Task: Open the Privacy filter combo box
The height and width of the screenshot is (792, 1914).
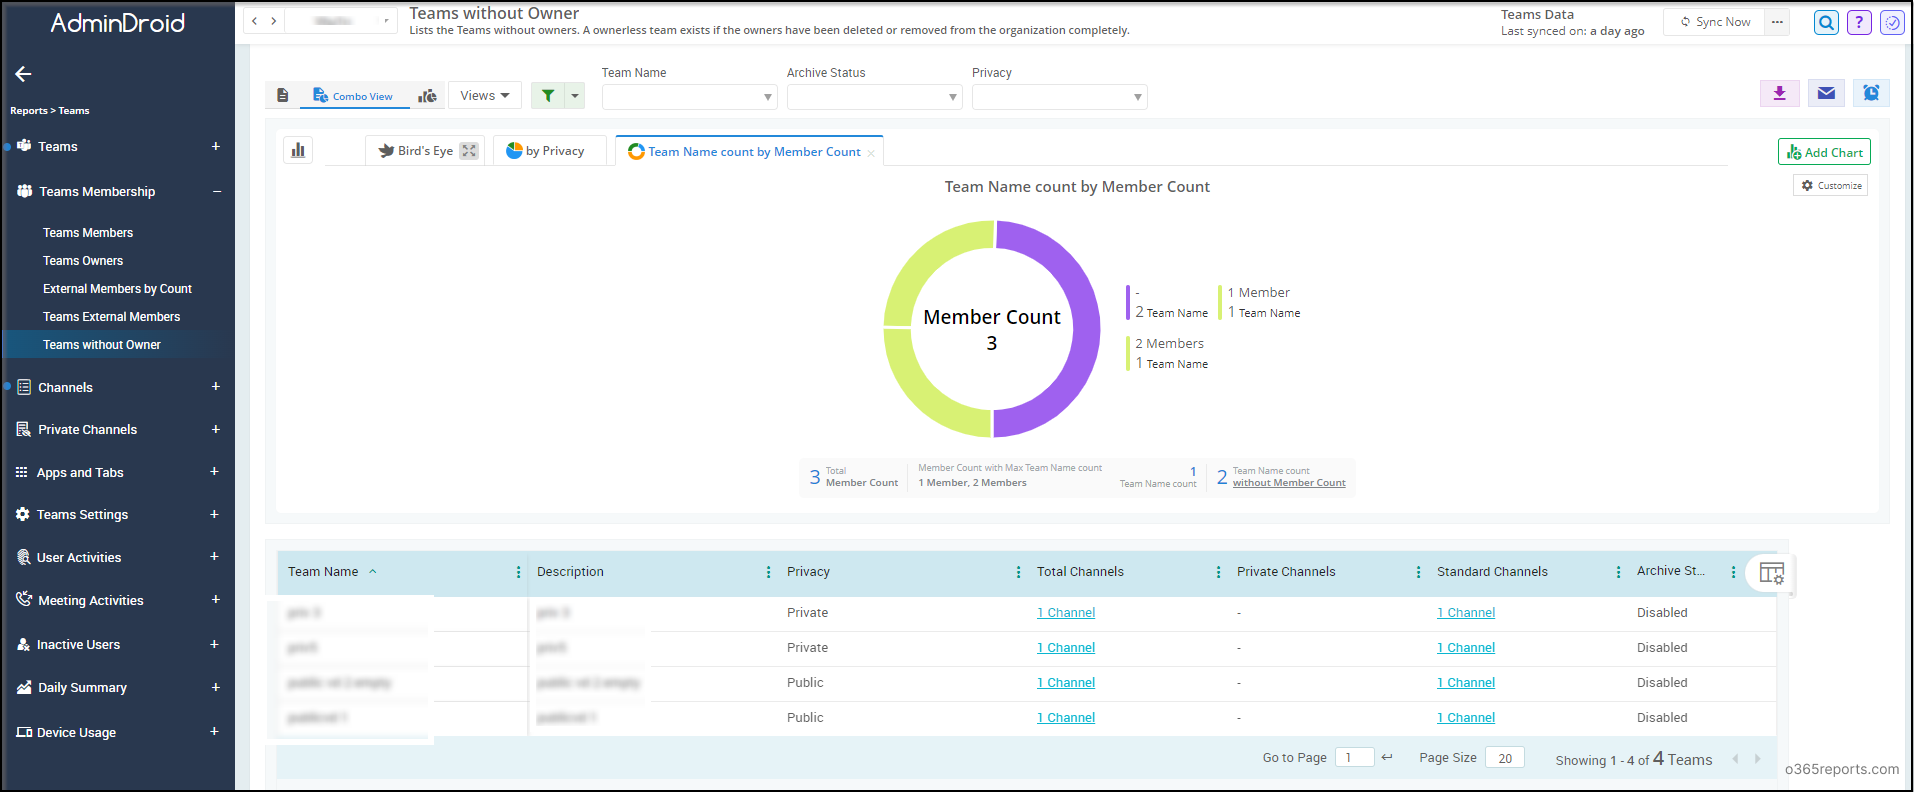Action: click(x=1059, y=97)
